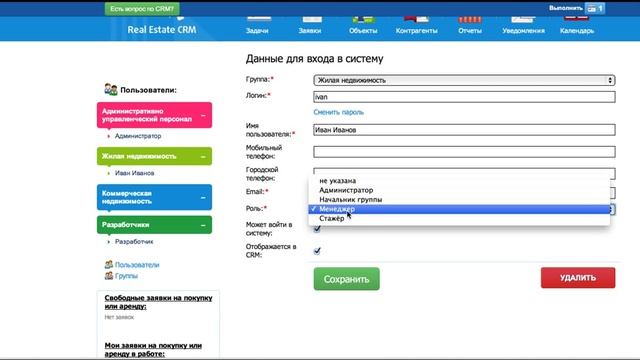
Task: Click the Мобильный телефон input field
Action: coord(464,152)
